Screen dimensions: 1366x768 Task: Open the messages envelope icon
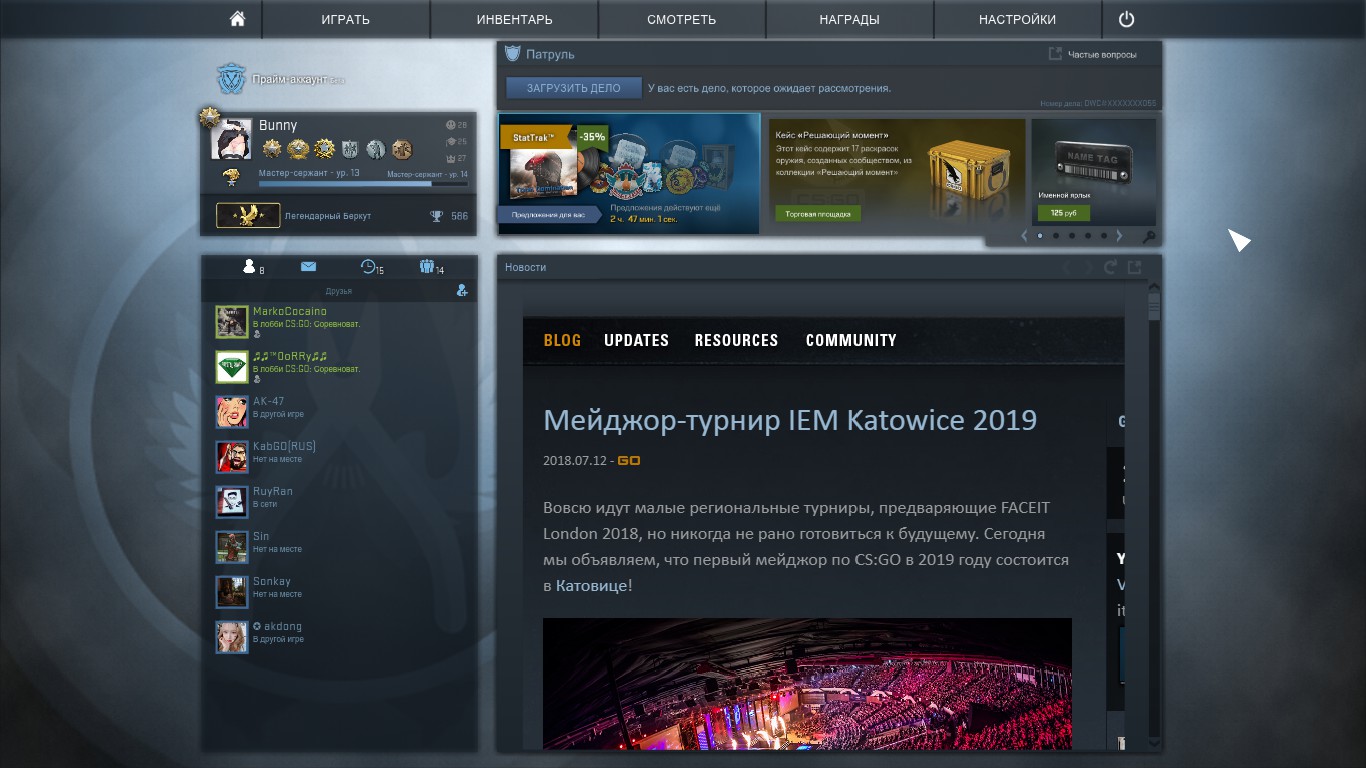pyautogui.click(x=308, y=266)
